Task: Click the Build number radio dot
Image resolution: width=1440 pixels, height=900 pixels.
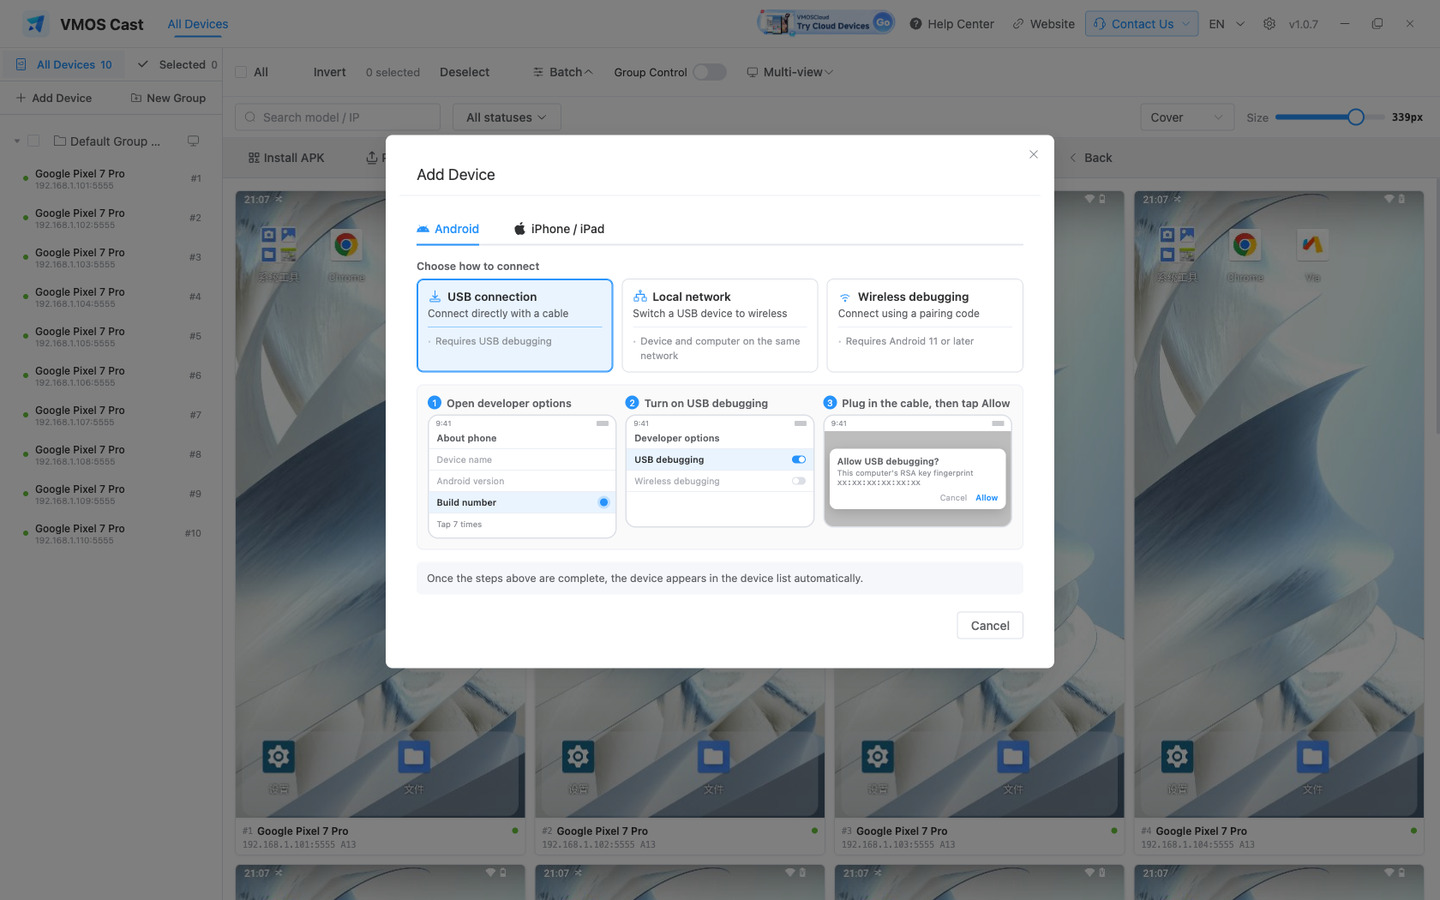Action: [604, 502]
